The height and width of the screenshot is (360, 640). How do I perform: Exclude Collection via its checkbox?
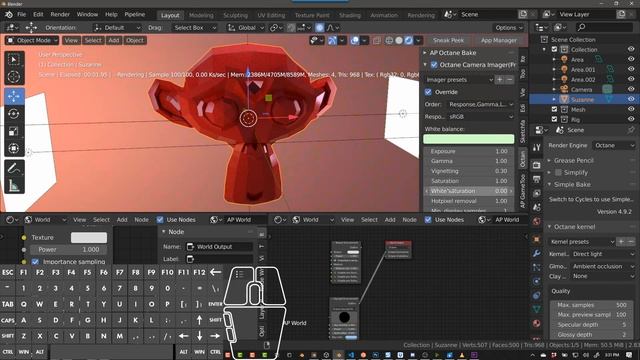tap(554, 49)
